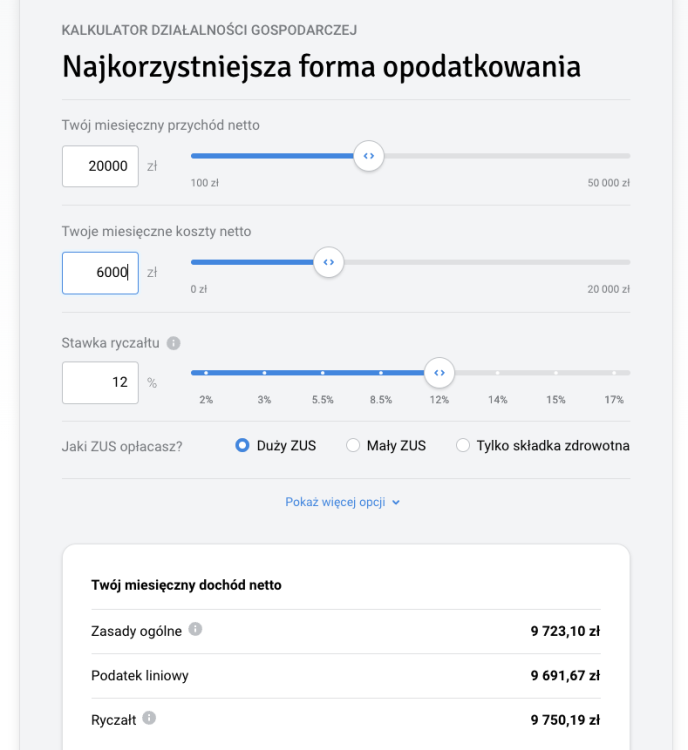
Task: Click the 15% tick on rate slider
Action: (x=555, y=373)
